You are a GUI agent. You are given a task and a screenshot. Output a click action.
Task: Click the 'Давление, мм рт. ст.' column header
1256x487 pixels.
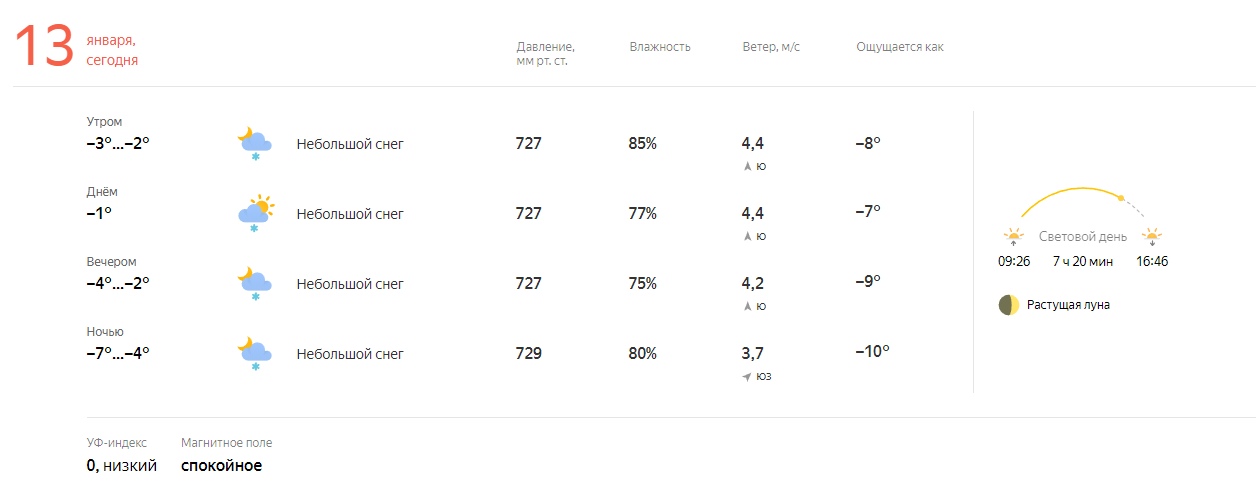[545, 54]
